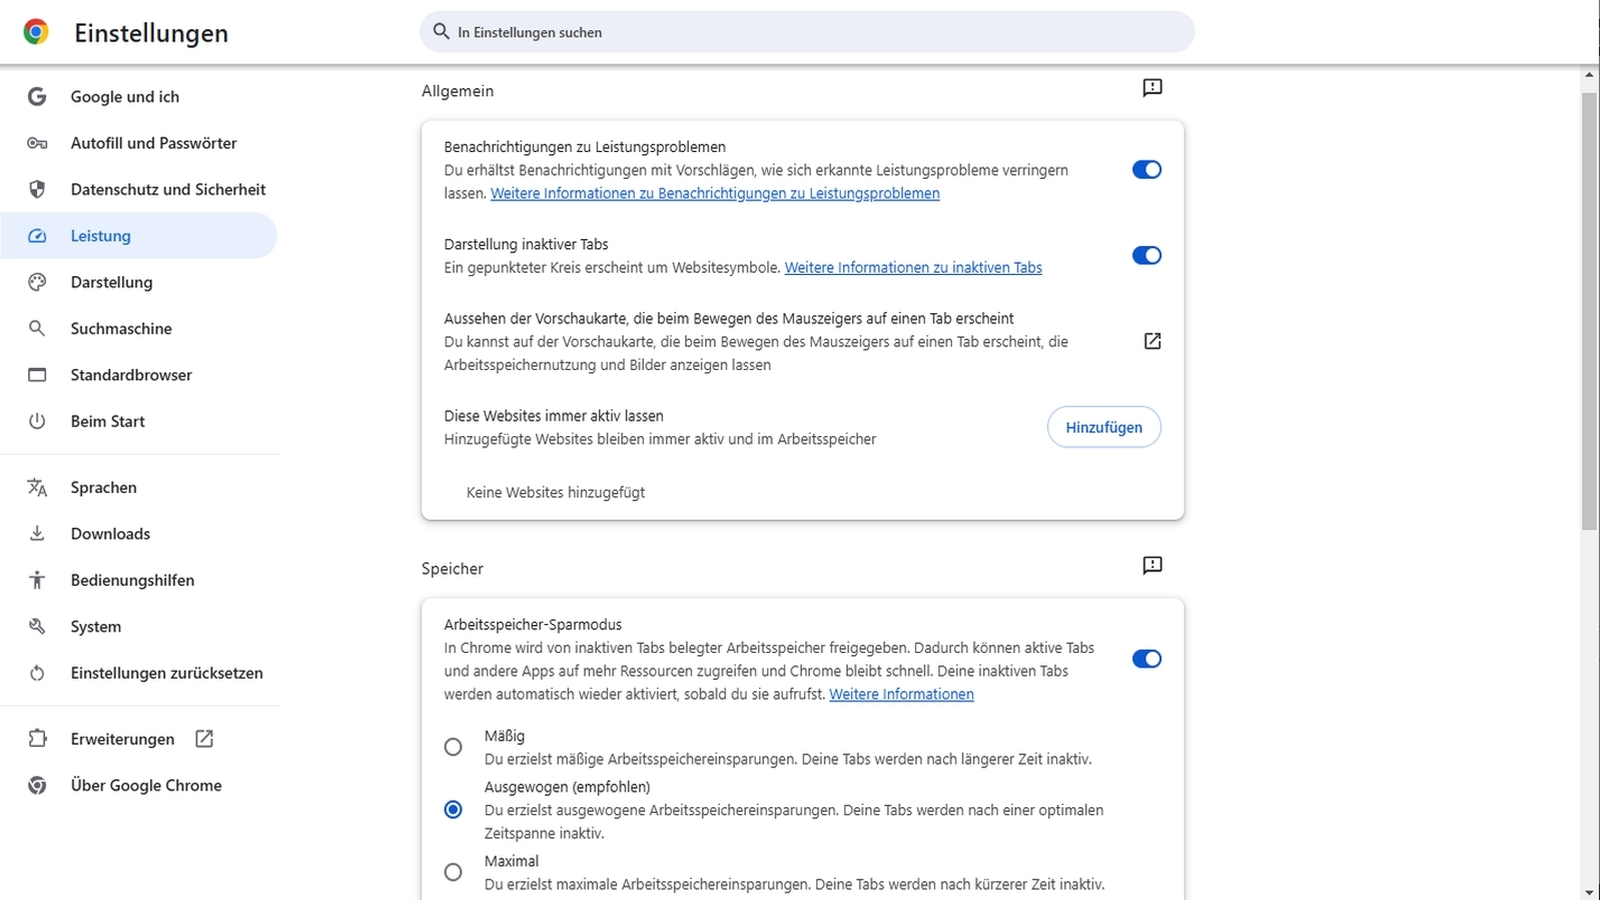Click the Einstellungen page title
The width and height of the screenshot is (1600, 900).
151,33
